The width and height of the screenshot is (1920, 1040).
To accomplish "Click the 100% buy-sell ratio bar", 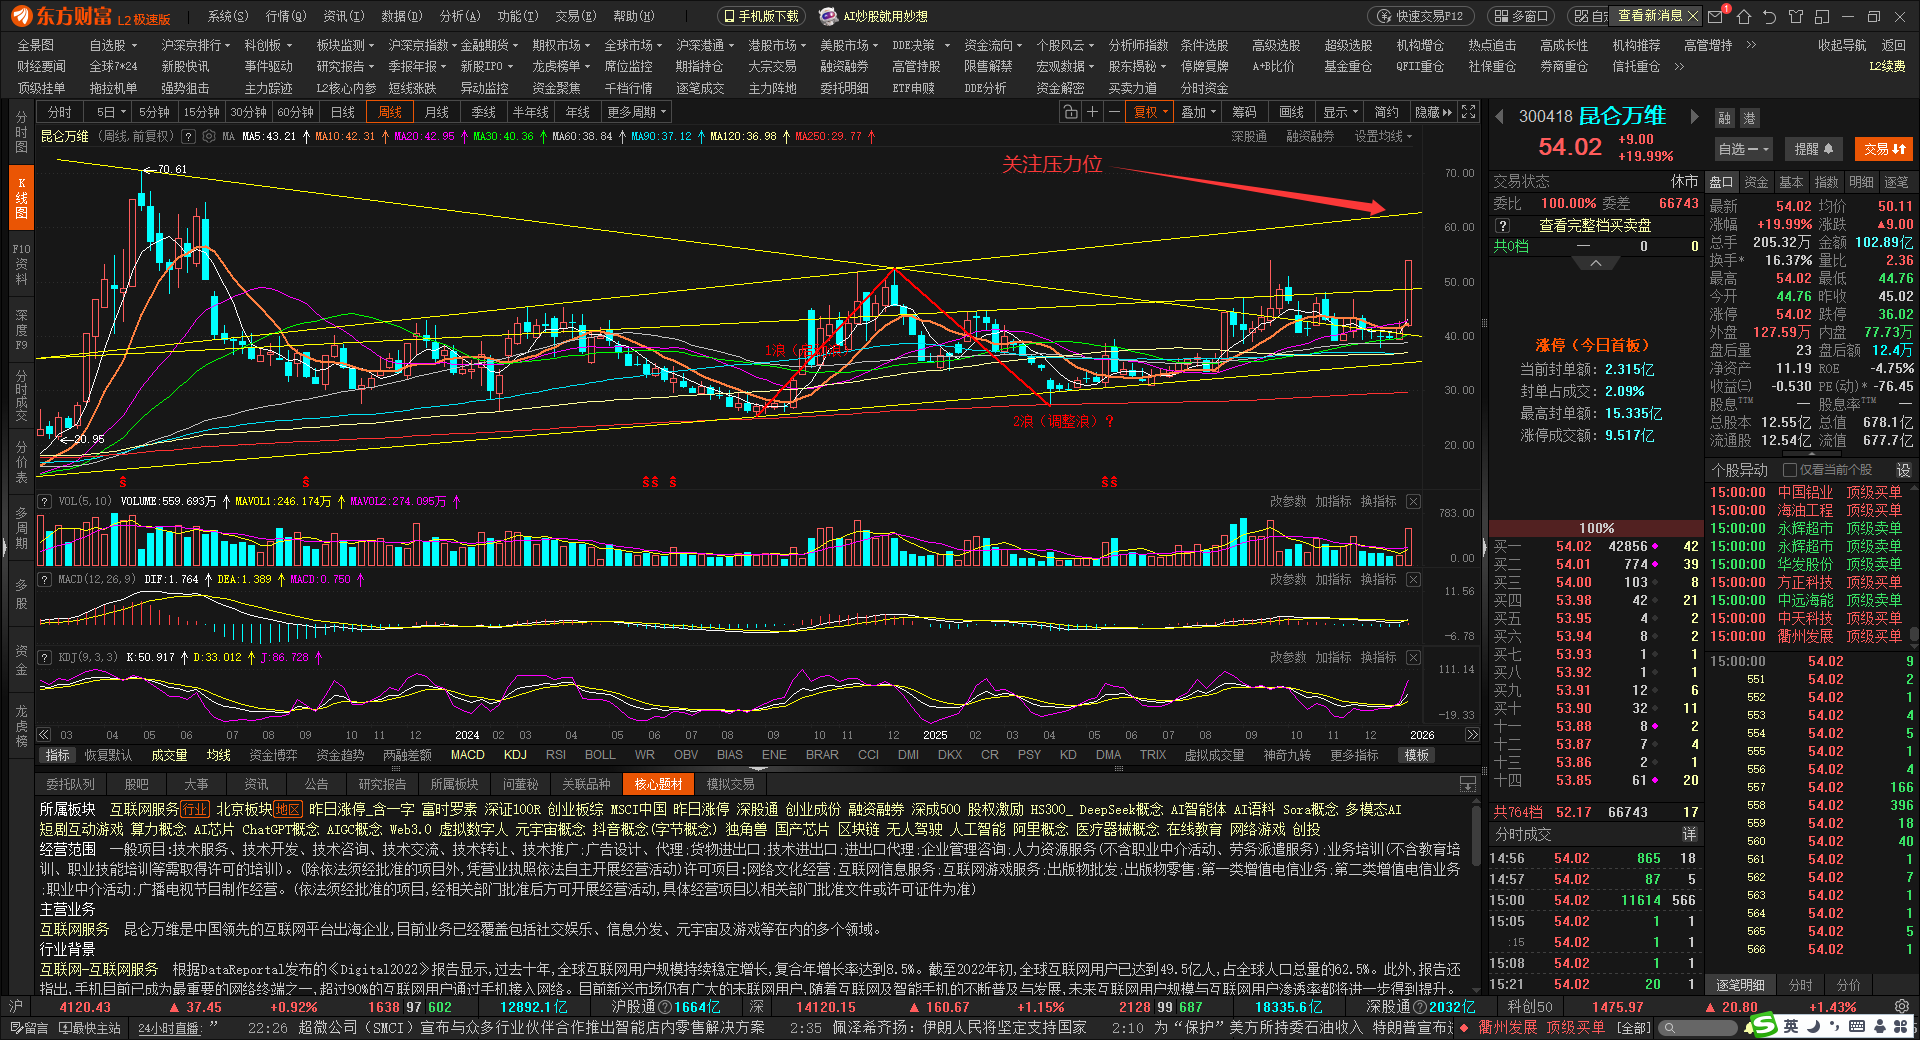I will point(1596,528).
